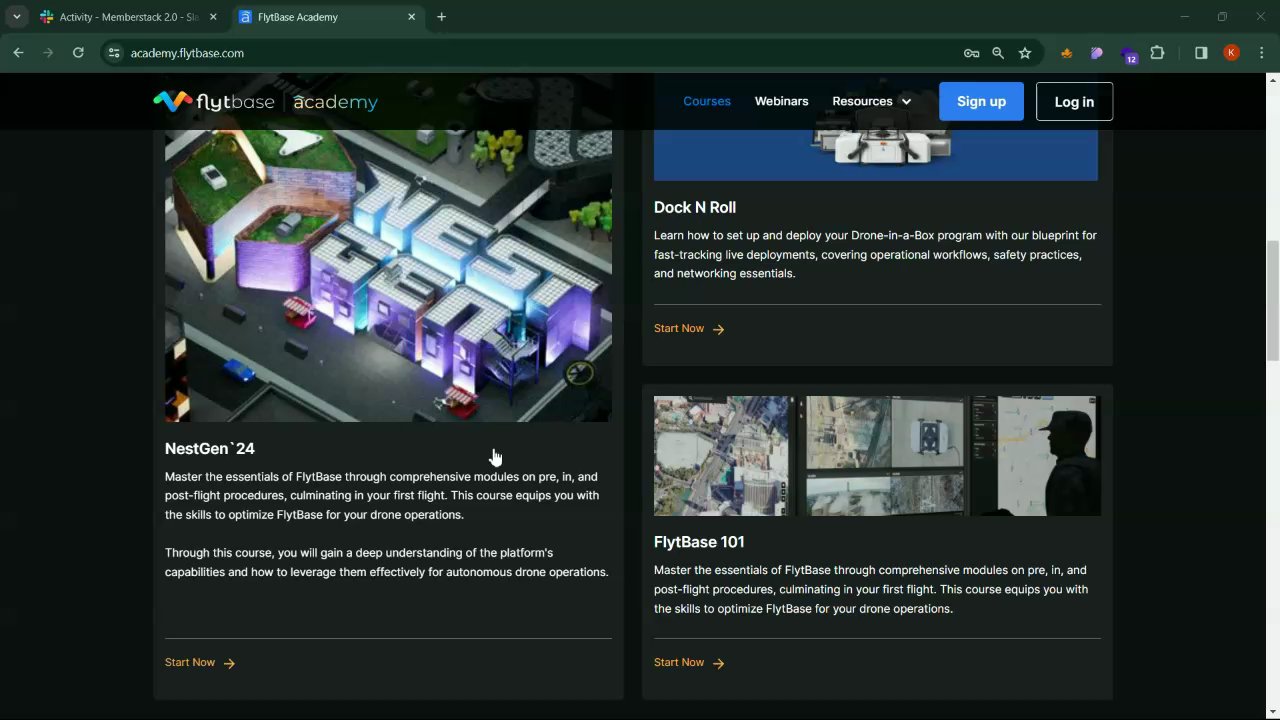Click the Dock N Roll description paragraph
1280x720 pixels.
click(x=876, y=255)
